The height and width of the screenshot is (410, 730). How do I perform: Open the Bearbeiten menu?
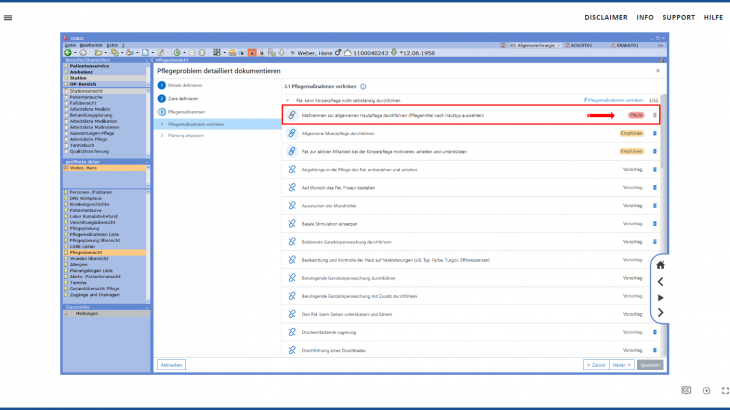click(x=86, y=44)
